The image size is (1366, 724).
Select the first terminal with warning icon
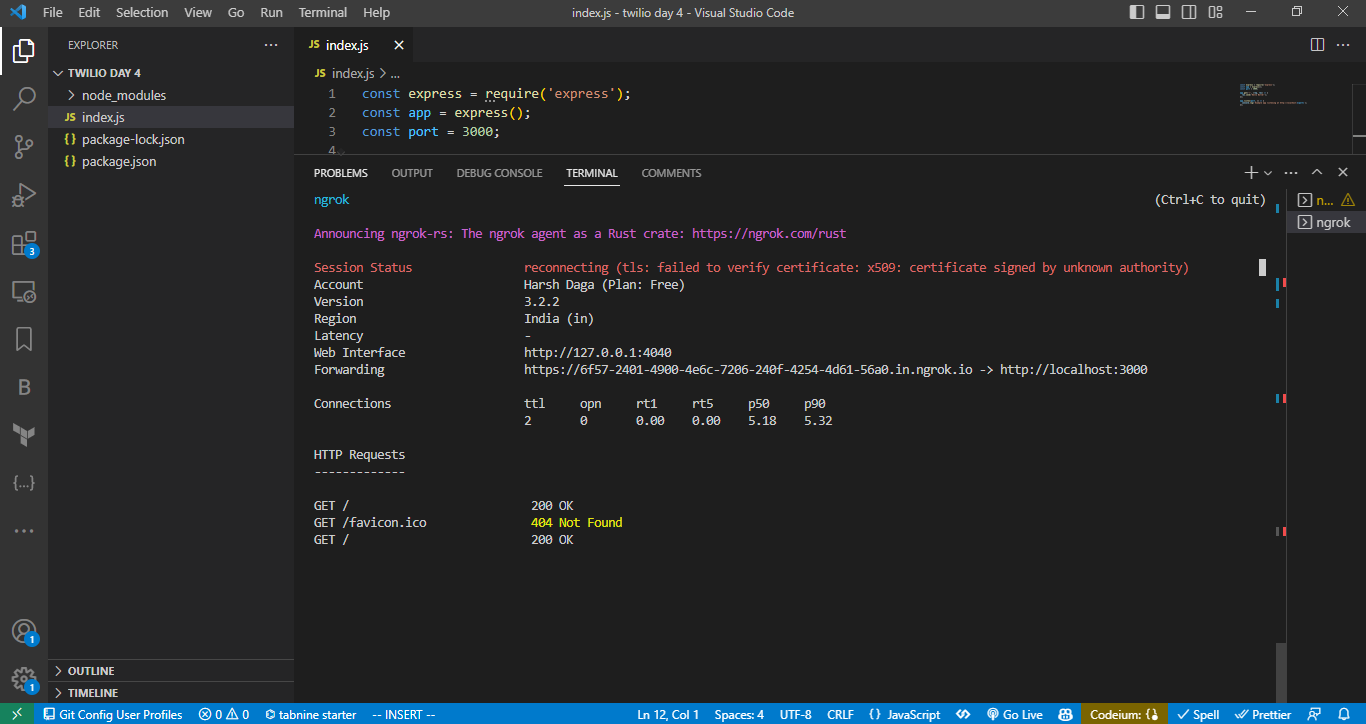[1326, 200]
